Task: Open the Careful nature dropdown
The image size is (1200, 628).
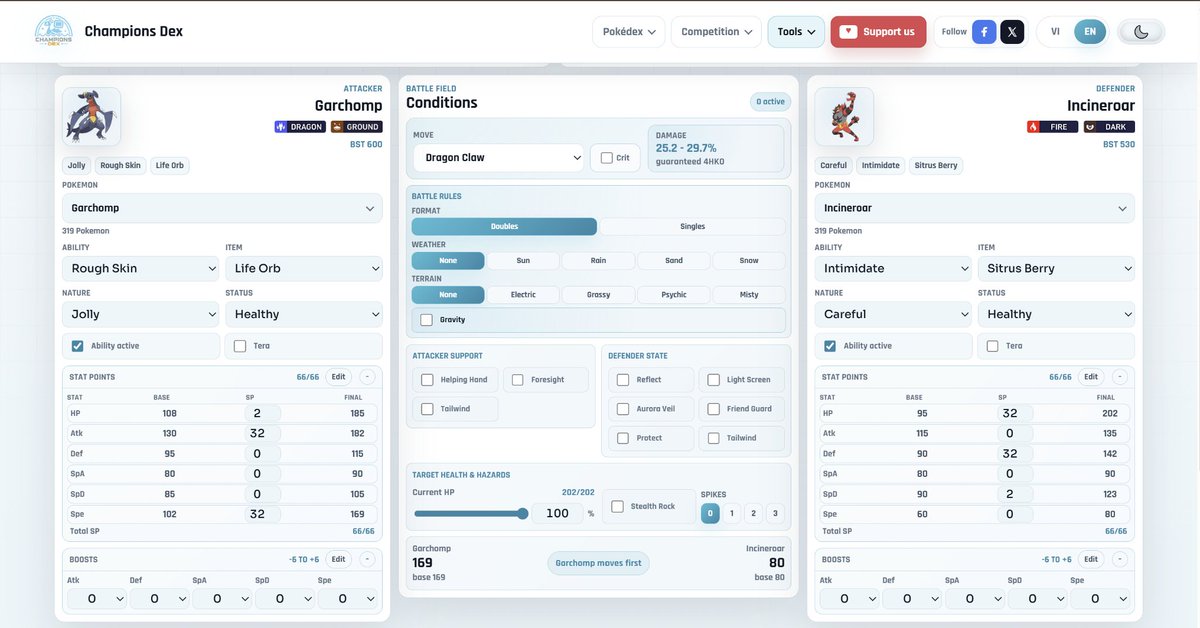Action: click(893, 314)
